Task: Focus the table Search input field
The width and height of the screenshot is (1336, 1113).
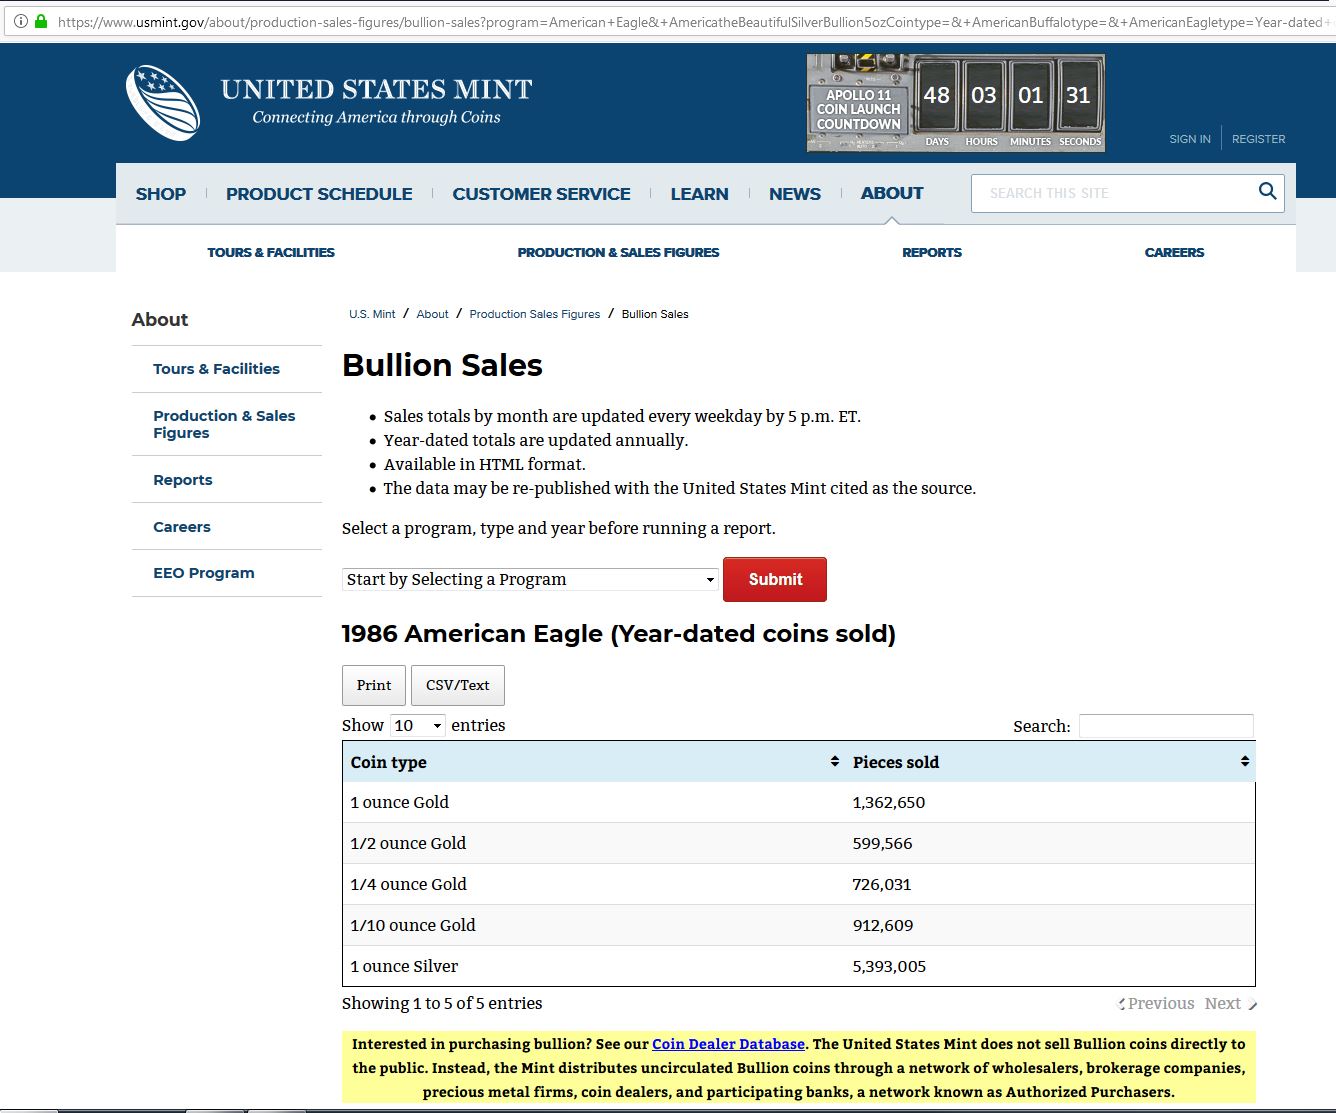Action: (x=1166, y=726)
